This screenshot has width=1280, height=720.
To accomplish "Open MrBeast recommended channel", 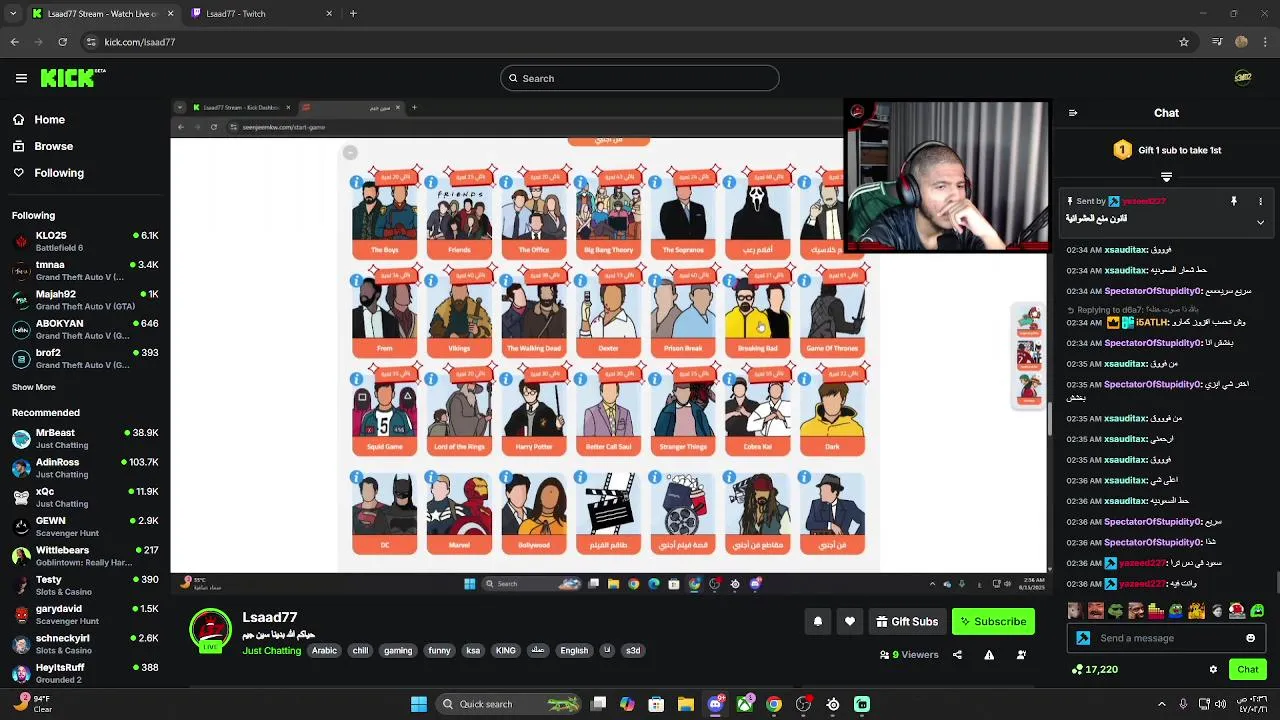I will (x=85, y=438).
